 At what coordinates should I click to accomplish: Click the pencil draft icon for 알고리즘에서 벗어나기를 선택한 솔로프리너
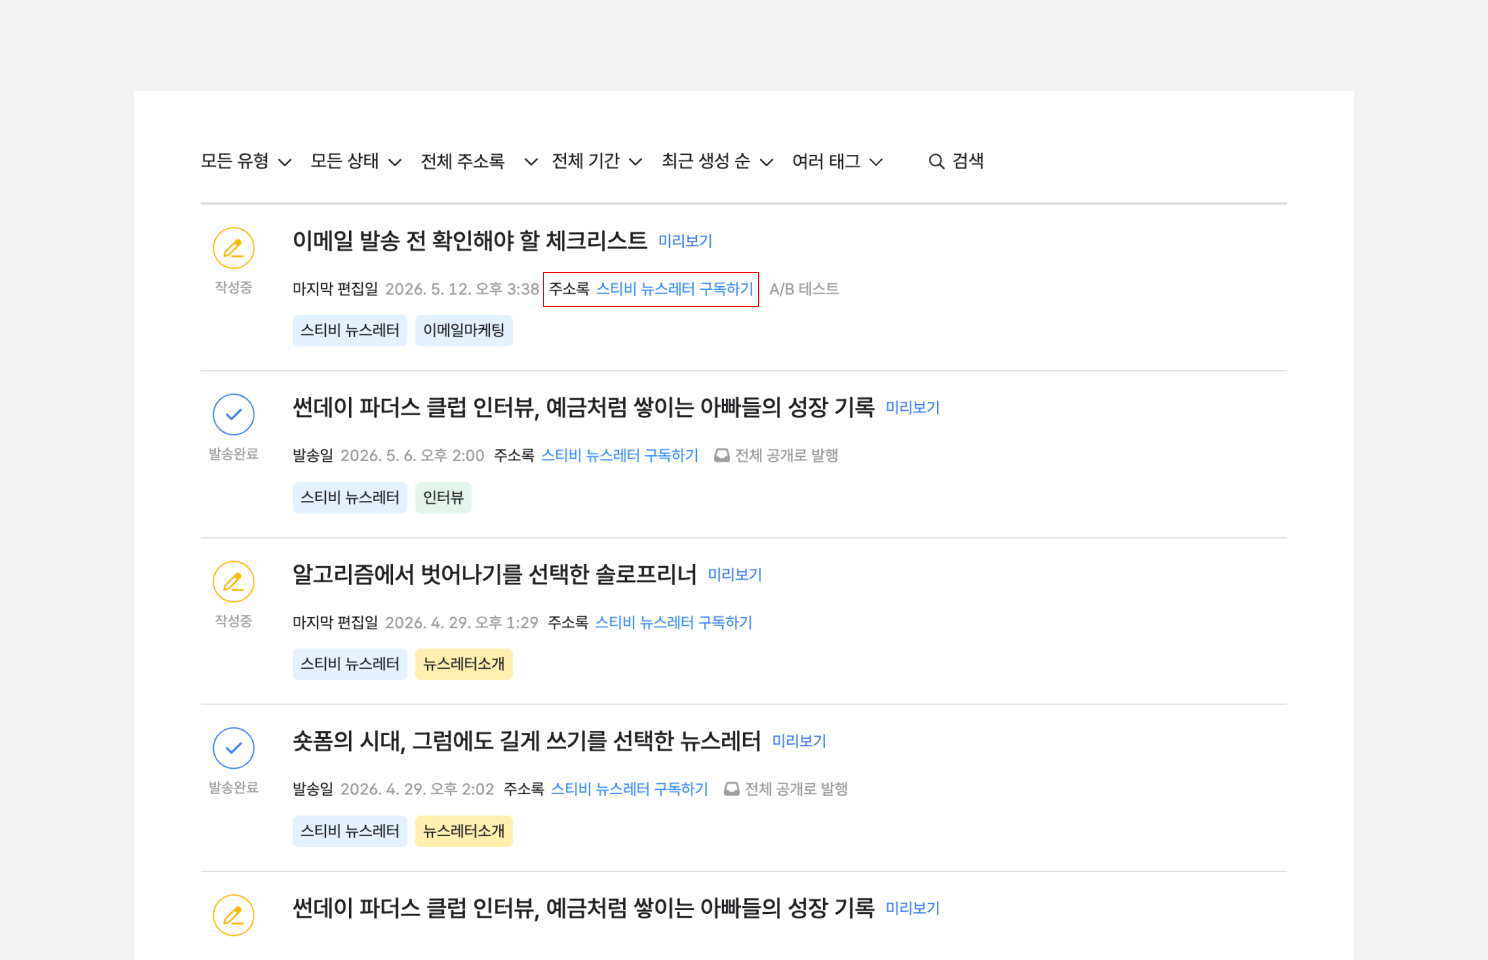pos(233,581)
